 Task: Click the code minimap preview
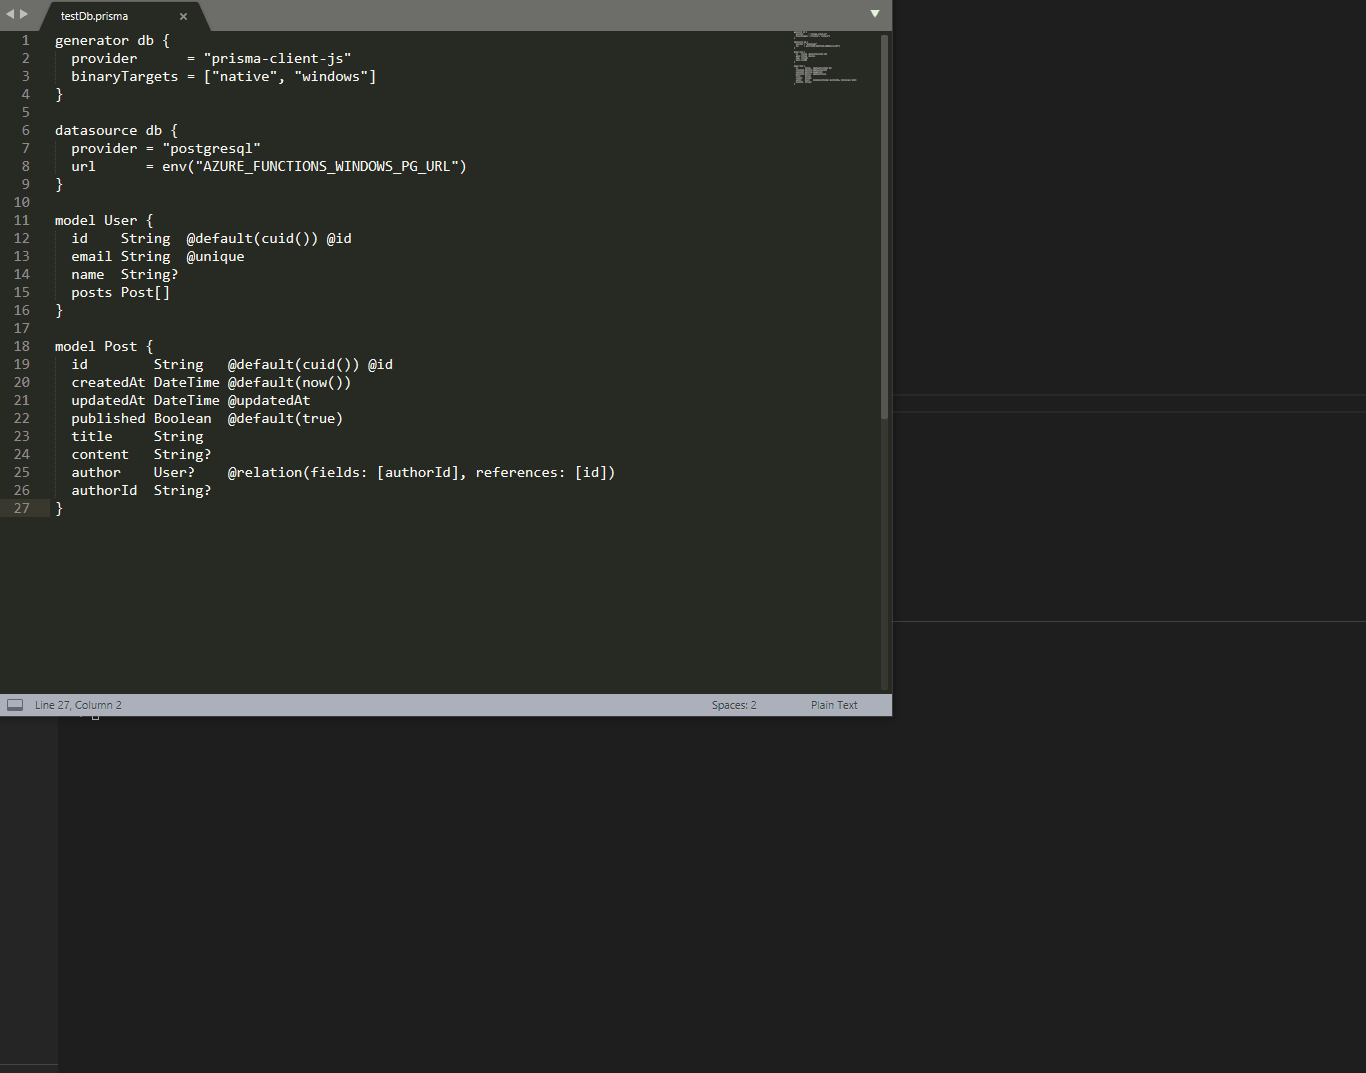(825, 58)
